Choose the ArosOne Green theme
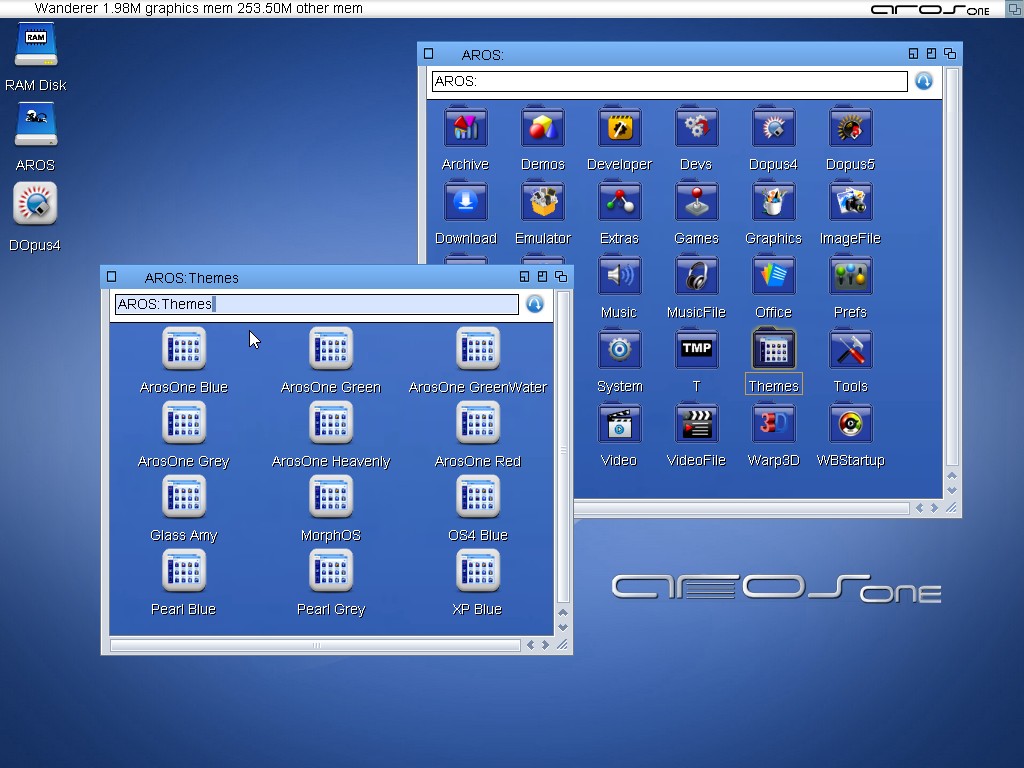 click(331, 350)
